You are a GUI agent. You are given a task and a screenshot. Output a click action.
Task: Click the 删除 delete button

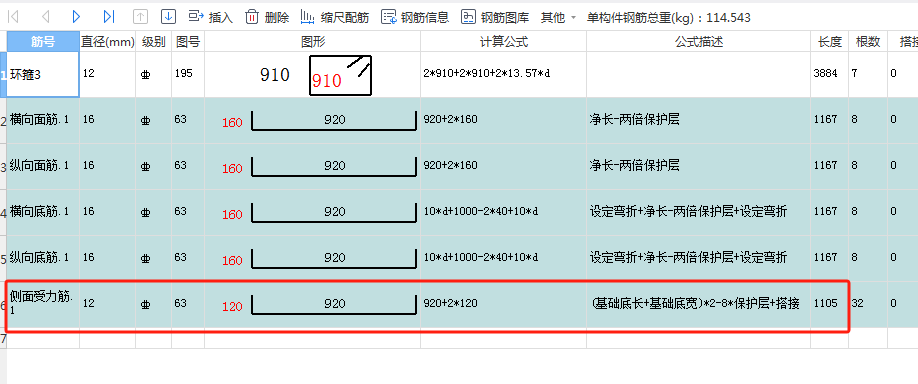pos(267,17)
